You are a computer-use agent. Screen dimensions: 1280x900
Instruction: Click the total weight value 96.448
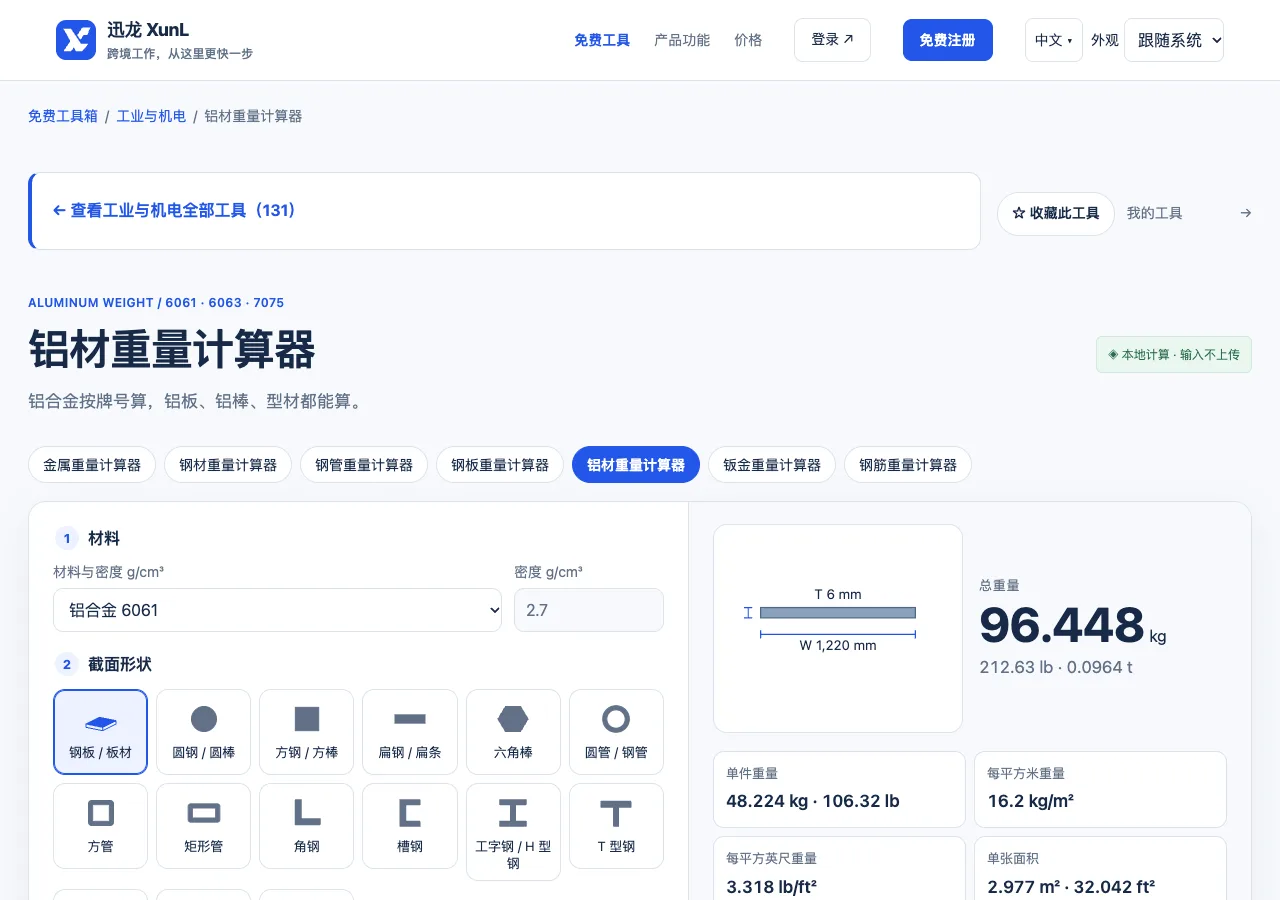pos(1062,625)
